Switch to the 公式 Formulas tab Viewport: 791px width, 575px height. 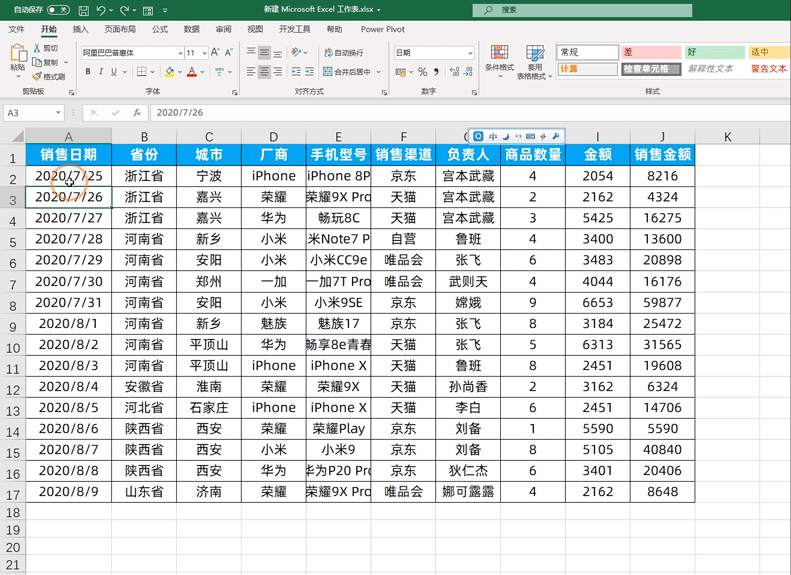point(160,29)
